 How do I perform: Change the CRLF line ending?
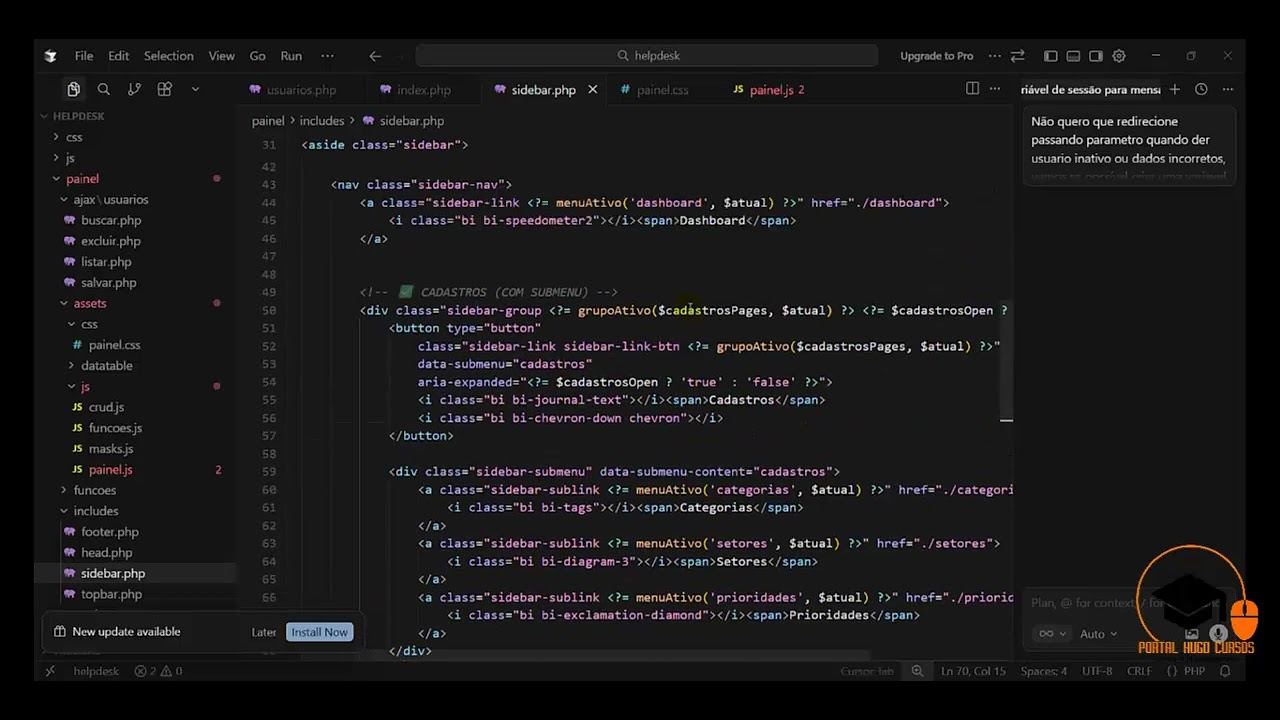(x=1139, y=671)
